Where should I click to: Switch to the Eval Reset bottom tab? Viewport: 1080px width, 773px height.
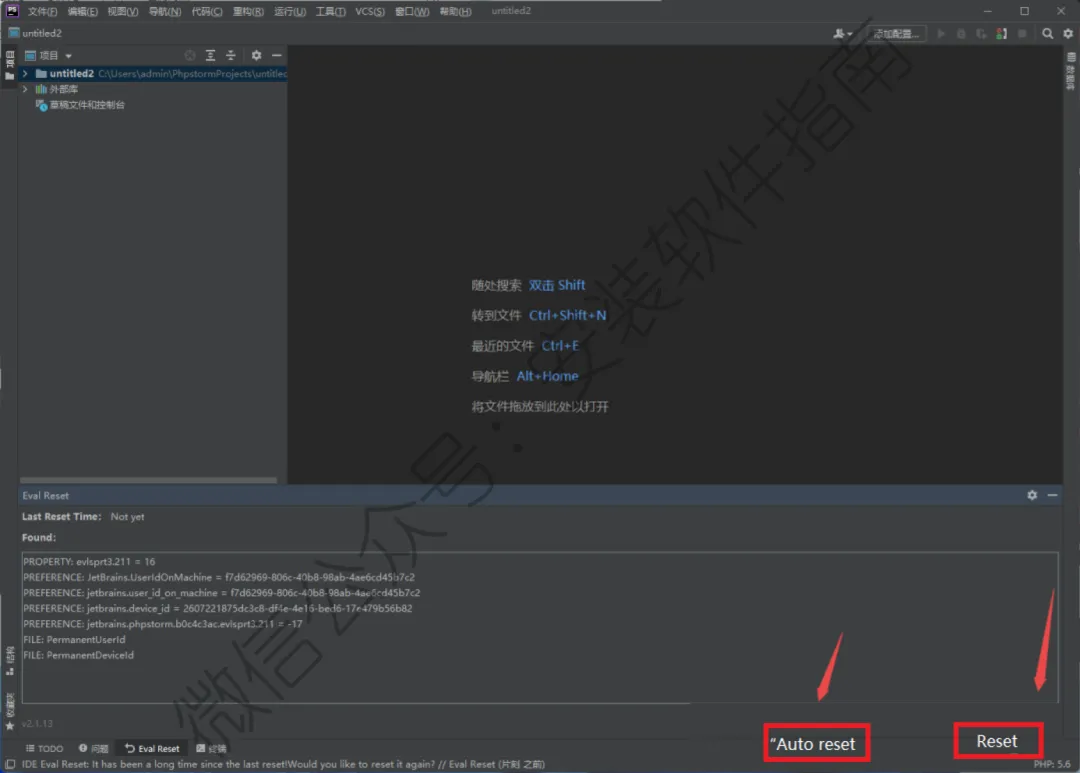click(152, 748)
